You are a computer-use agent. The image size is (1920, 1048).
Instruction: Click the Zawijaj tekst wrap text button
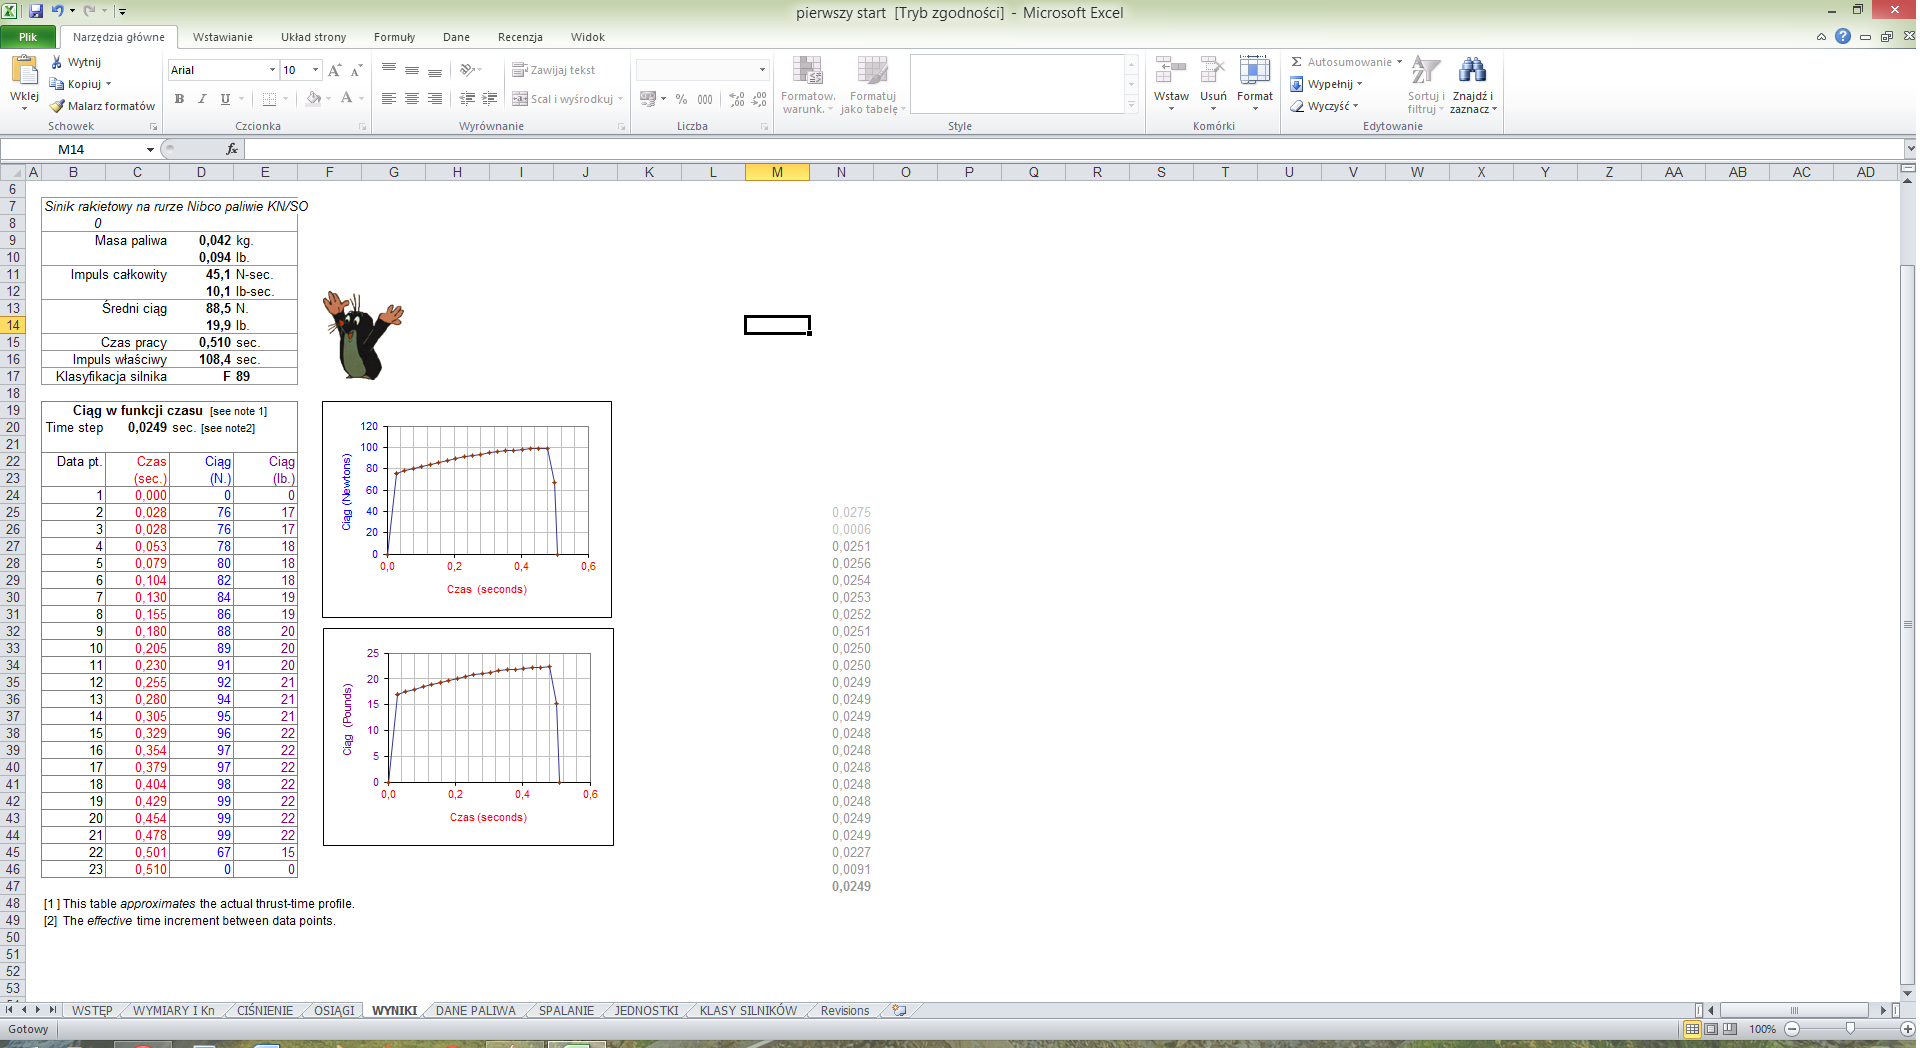pyautogui.click(x=554, y=70)
